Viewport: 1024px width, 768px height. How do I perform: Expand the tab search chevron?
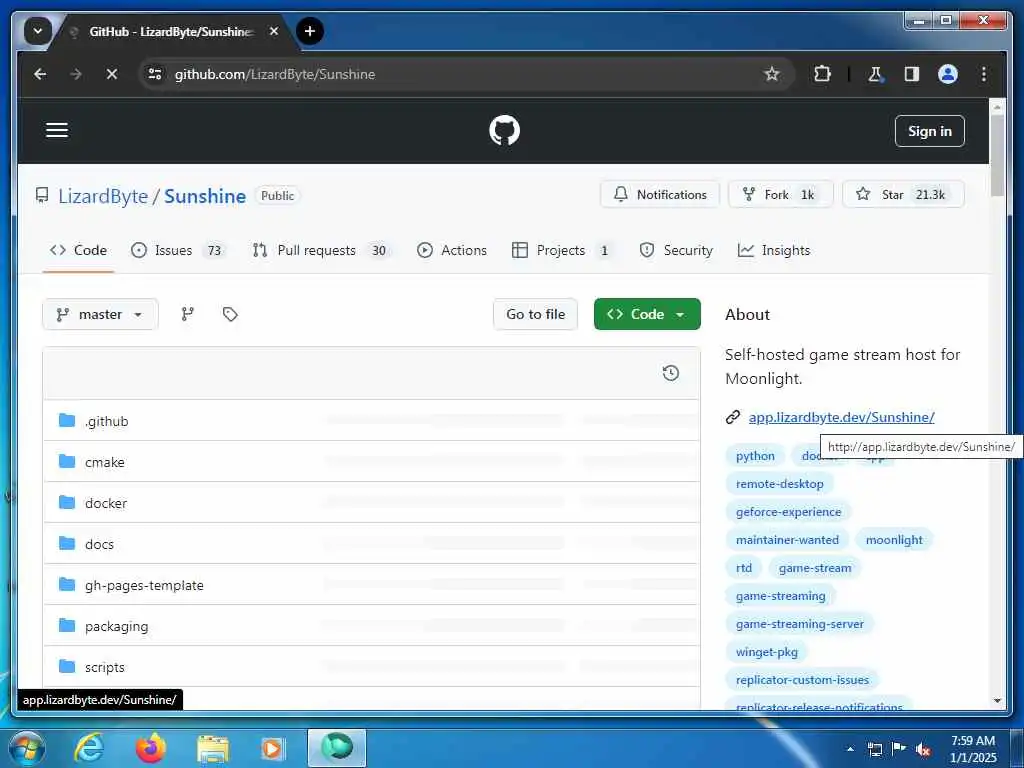click(37, 31)
